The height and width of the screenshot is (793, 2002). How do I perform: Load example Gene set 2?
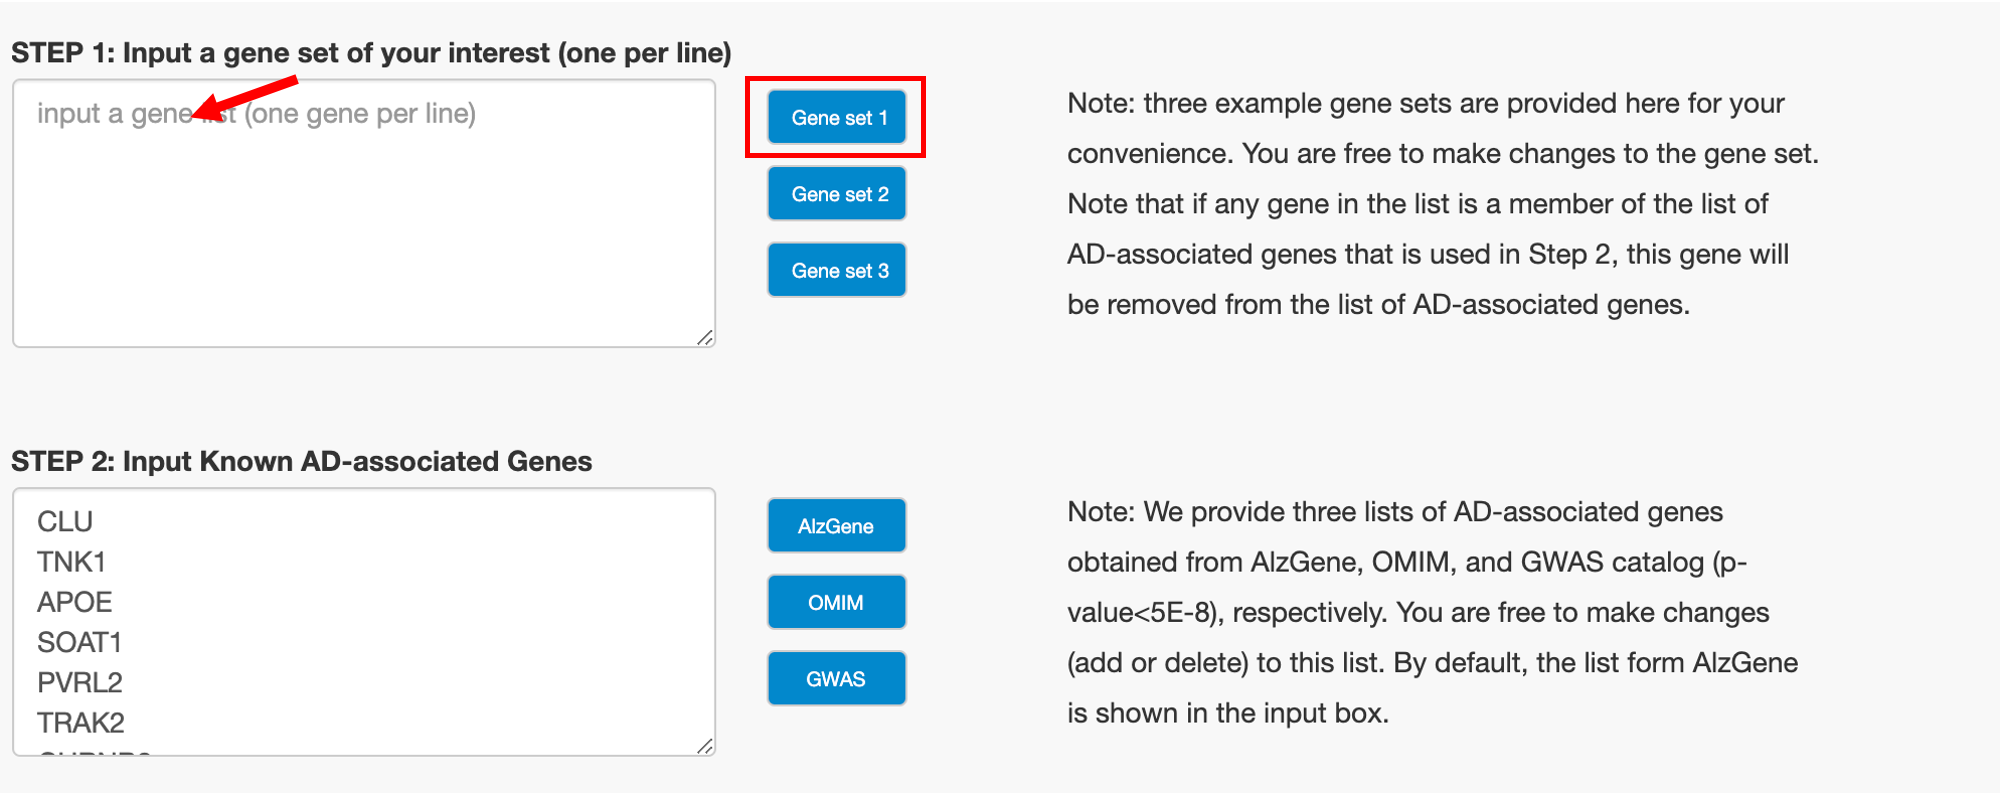pyautogui.click(x=837, y=194)
